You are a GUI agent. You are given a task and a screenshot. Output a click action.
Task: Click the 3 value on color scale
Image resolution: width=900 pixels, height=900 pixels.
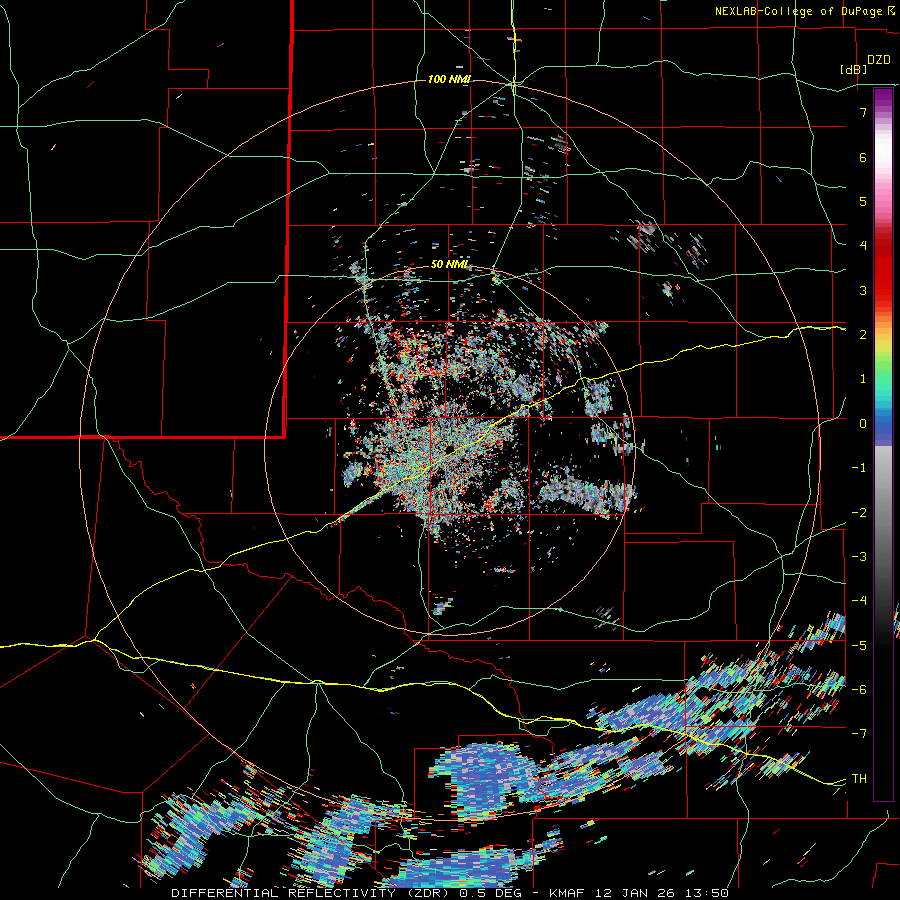(863, 290)
